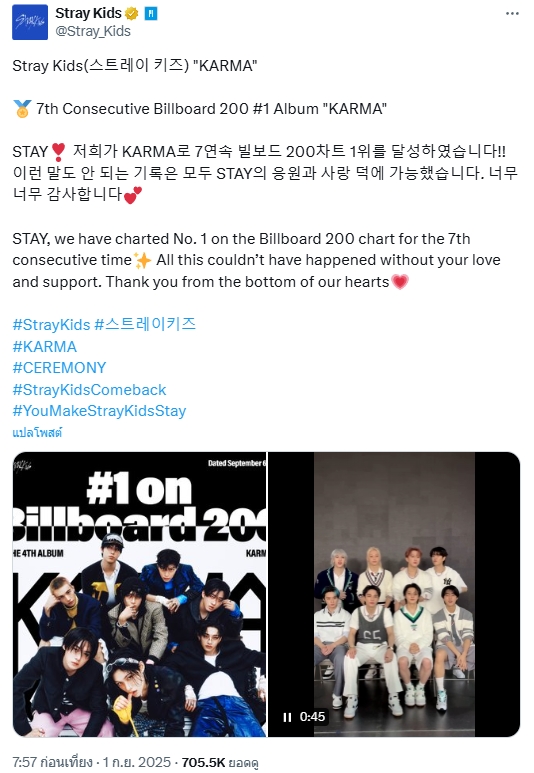The height and width of the screenshot is (773, 534).
Task: Open the #StrayKids hashtag
Action: coord(51,325)
